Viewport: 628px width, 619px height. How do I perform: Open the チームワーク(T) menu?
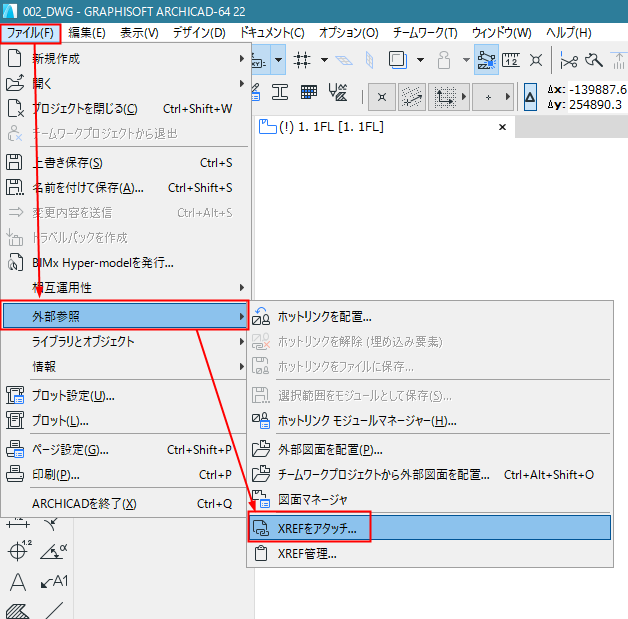pos(425,33)
